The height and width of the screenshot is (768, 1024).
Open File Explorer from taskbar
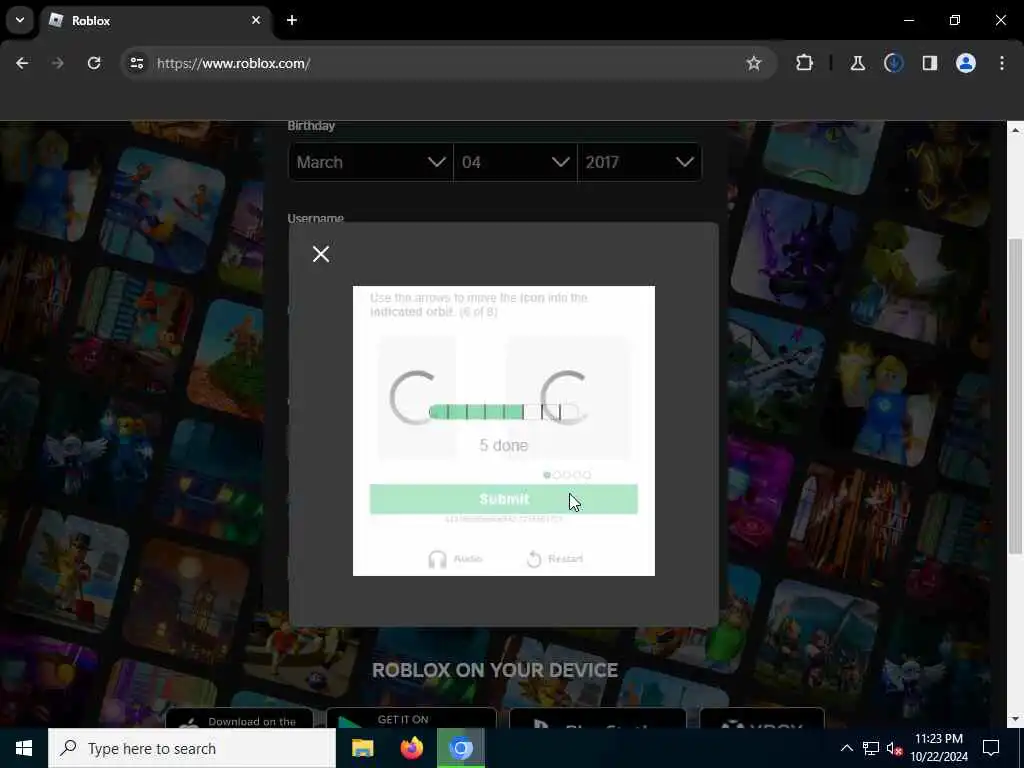[362, 748]
